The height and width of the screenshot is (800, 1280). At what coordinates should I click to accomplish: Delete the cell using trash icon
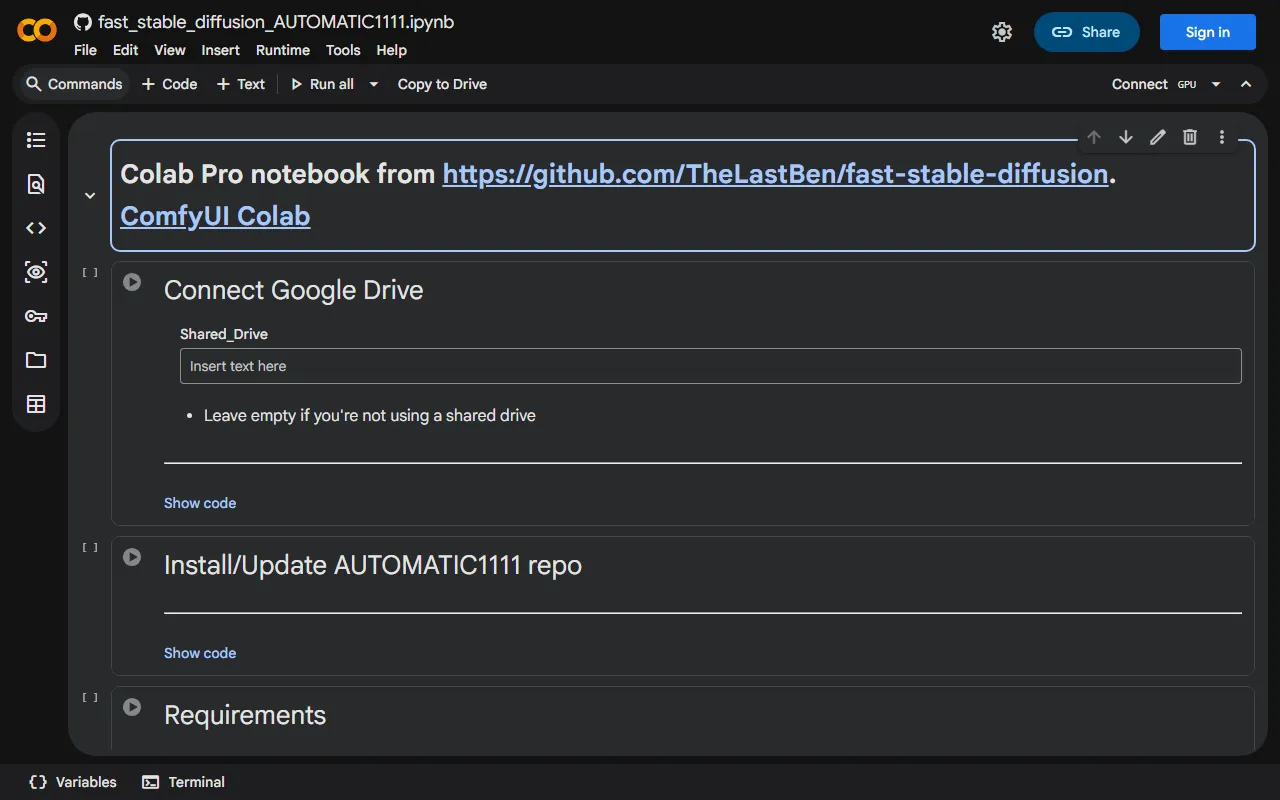coord(1189,138)
